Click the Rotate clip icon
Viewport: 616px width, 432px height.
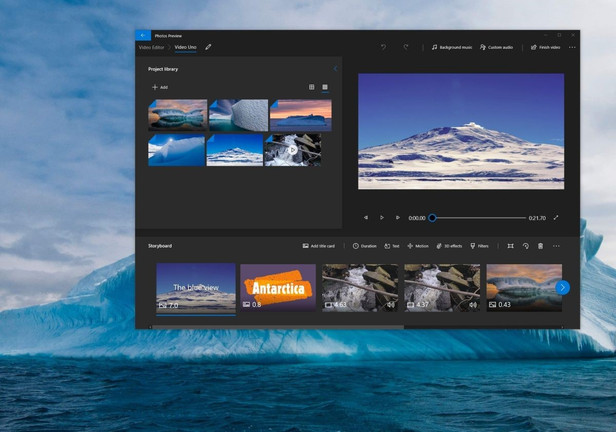click(526, 245)
